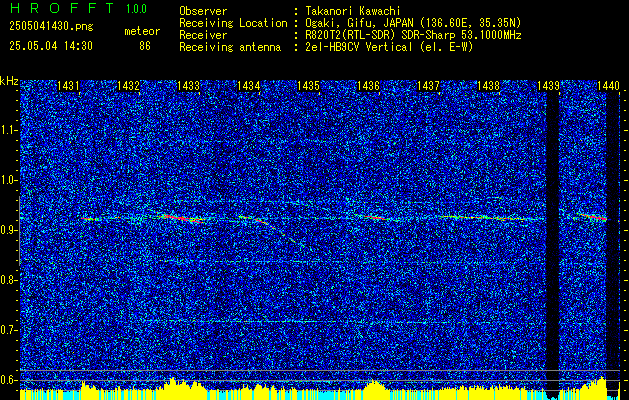Click frequency label 1.0 kHz
Image resolution: width=629 pixels, height=400 pixels.
pyautogui.click(x=7, y=180)
